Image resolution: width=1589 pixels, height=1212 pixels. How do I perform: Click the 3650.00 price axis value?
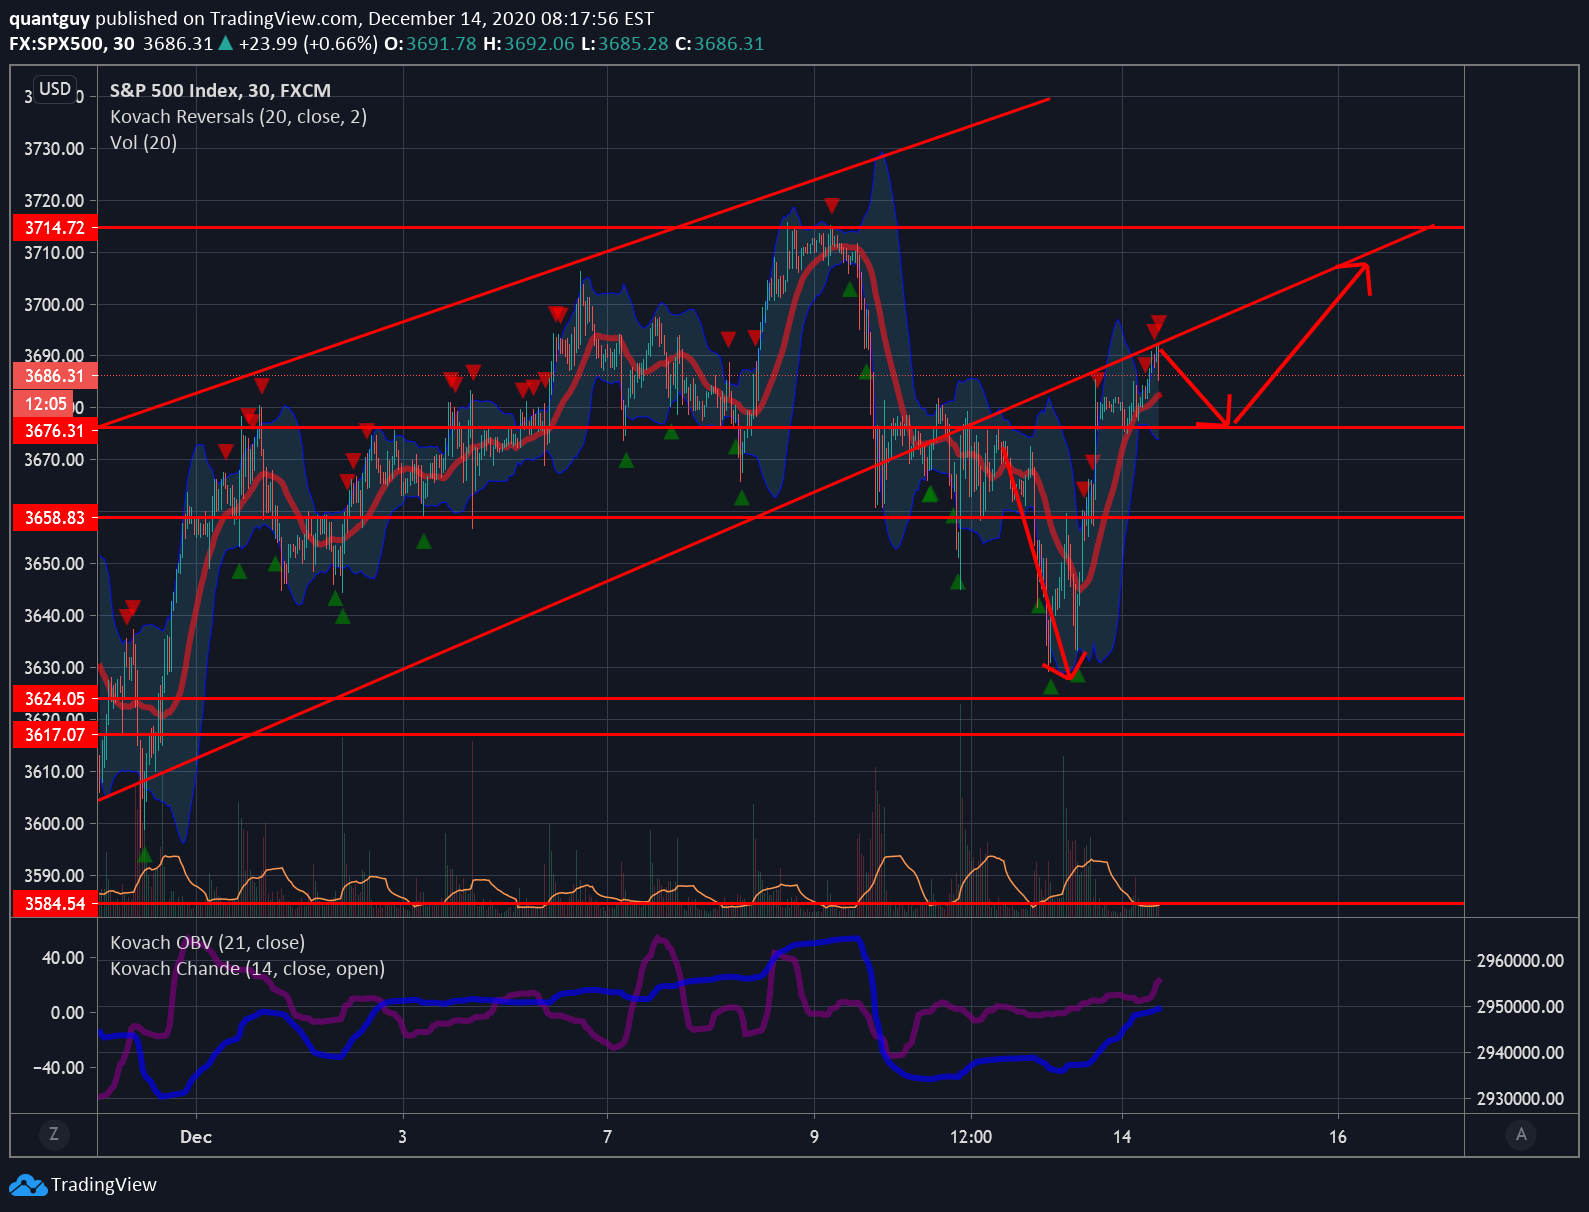coord(54,564)
